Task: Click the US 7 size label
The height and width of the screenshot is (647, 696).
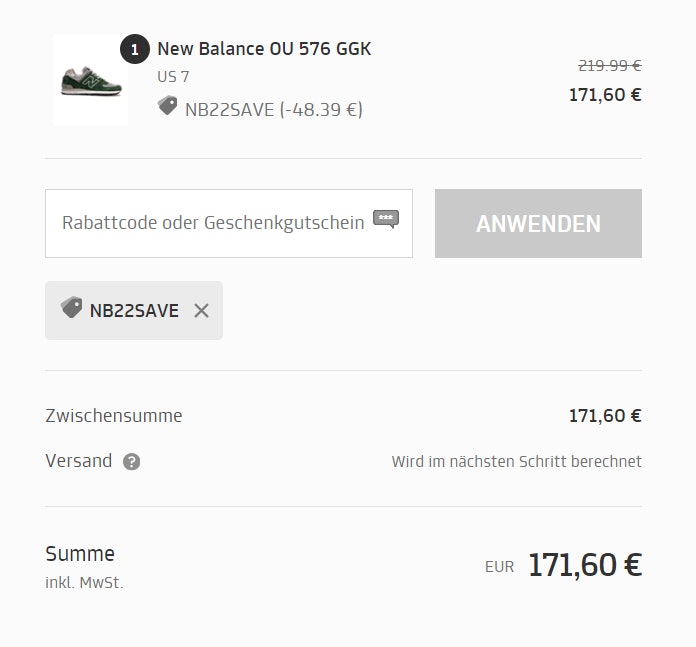Action: (x=173, y=77)
